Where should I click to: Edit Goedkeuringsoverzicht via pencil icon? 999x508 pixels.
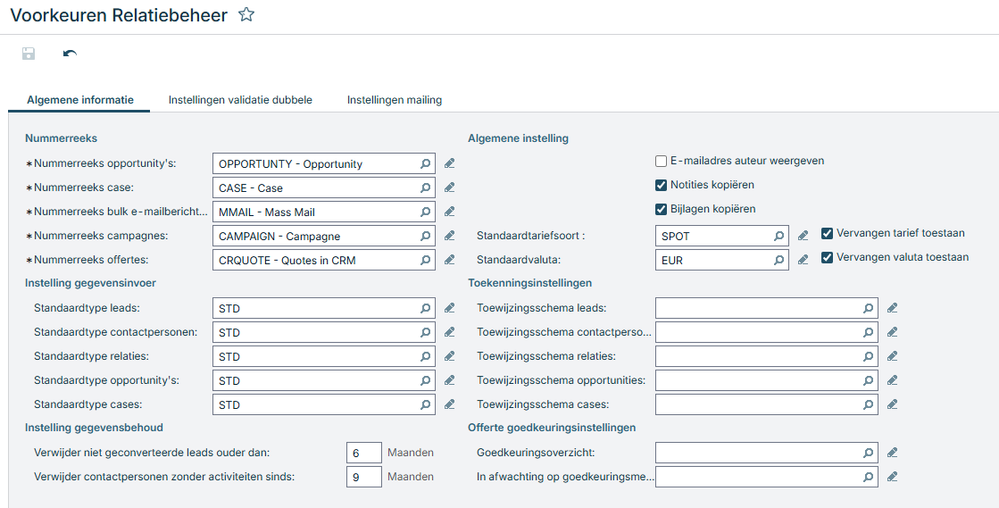click(892, 453)
